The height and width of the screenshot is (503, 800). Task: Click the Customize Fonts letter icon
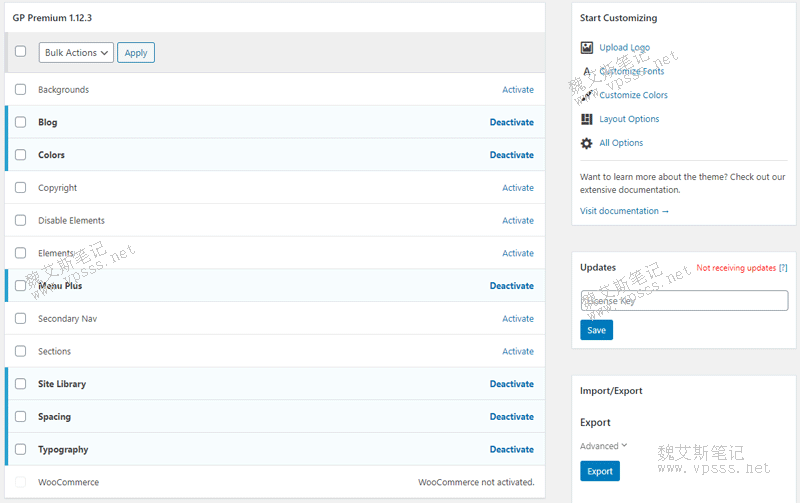(586, 71)
